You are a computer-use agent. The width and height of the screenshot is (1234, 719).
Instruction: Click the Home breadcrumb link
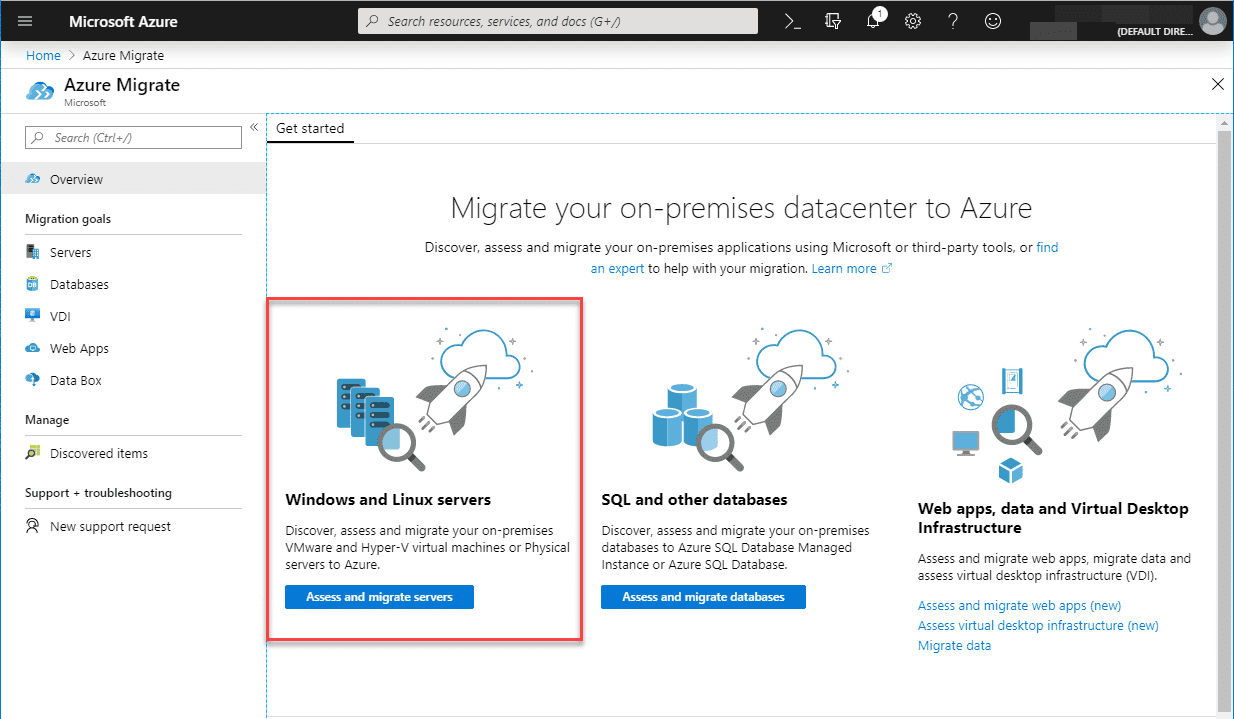pos(43,55)
